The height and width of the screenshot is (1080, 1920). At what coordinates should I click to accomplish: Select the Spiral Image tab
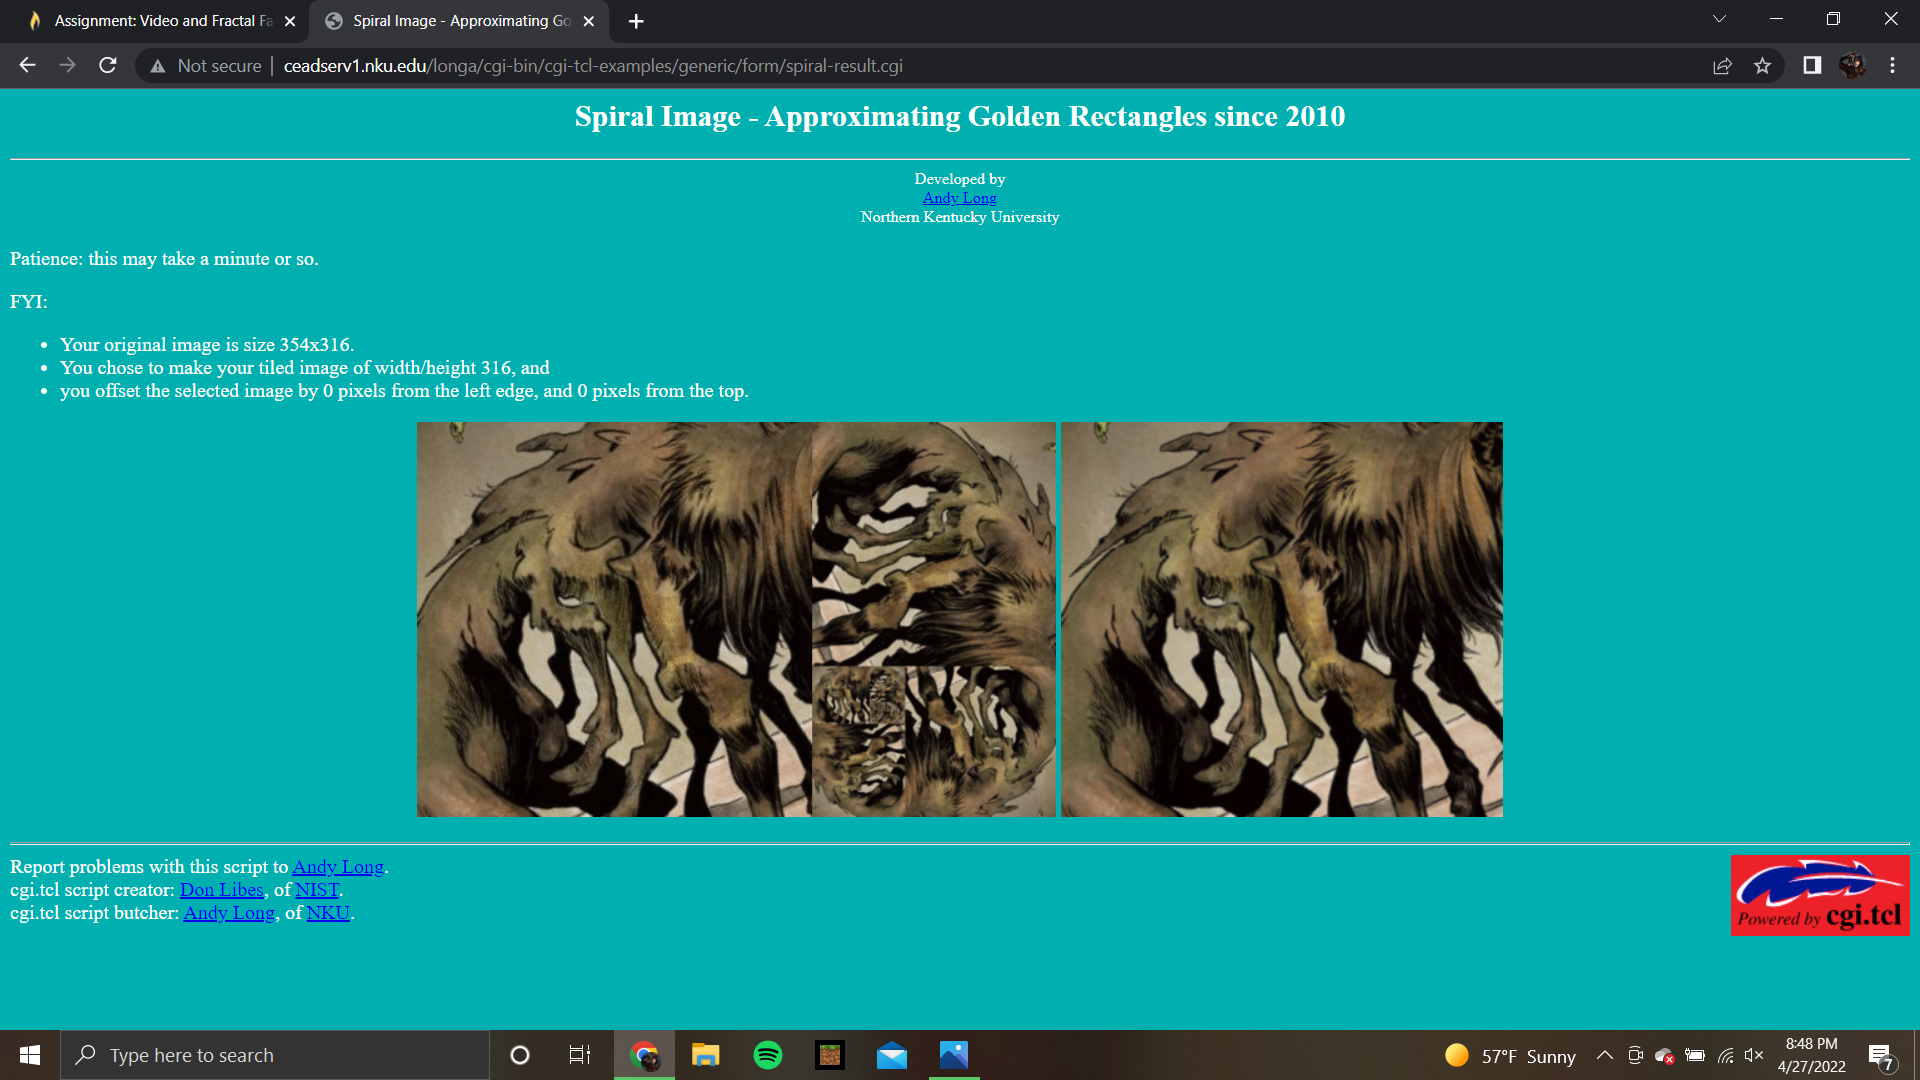coord(458,21)
